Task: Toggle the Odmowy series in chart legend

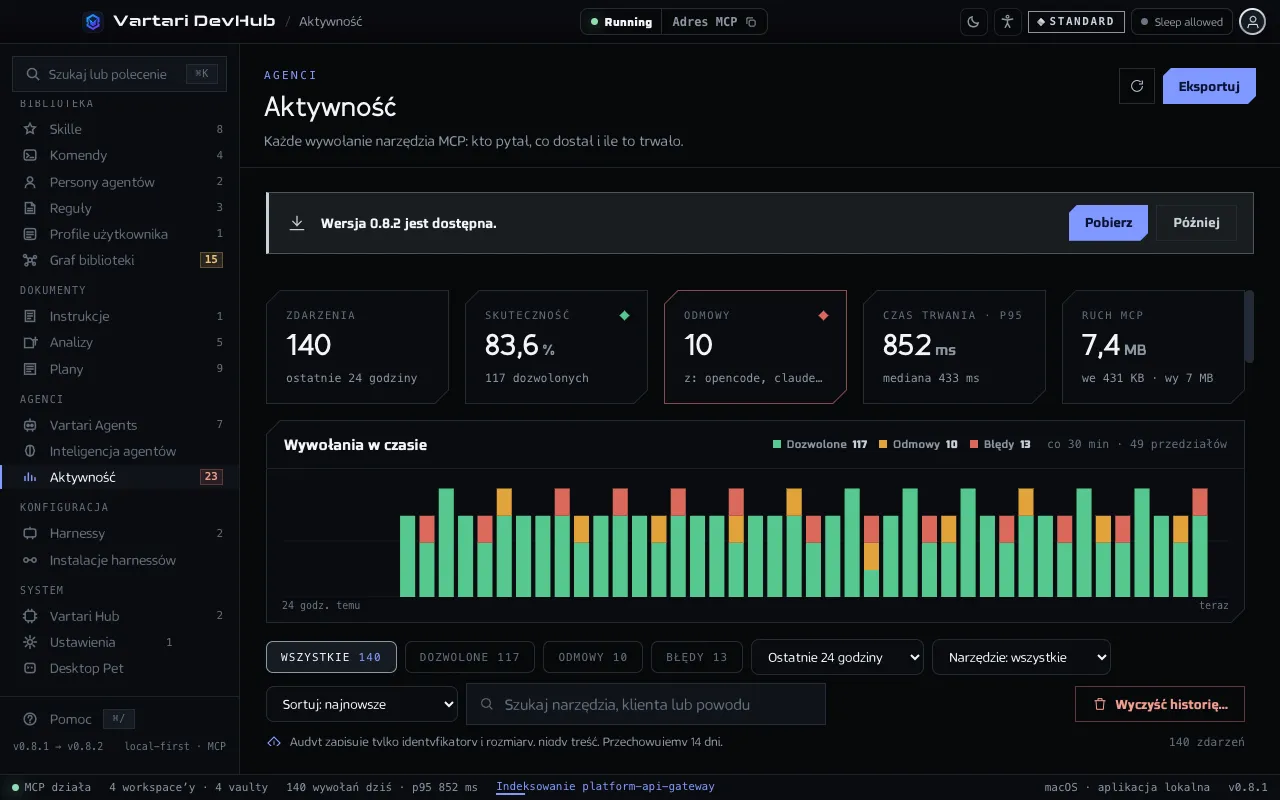Action: pyautogui.click(x=918, y=444)
